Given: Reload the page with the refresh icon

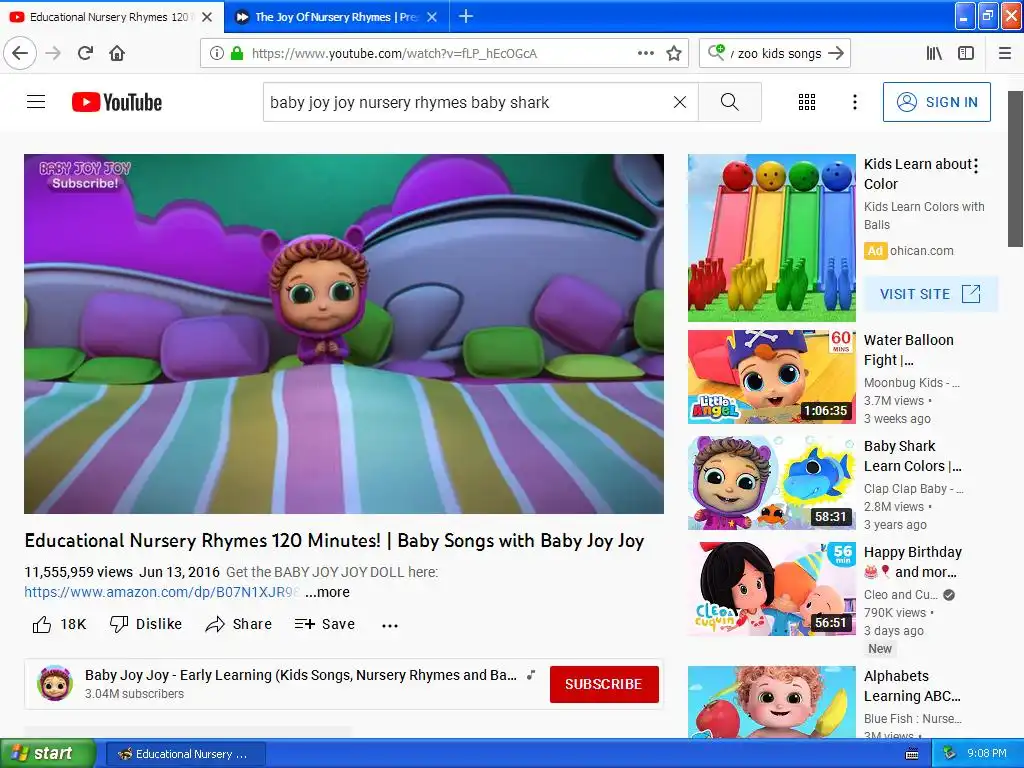Looking at the screenshot, I should pyautogui.click(x=86, y=53).
